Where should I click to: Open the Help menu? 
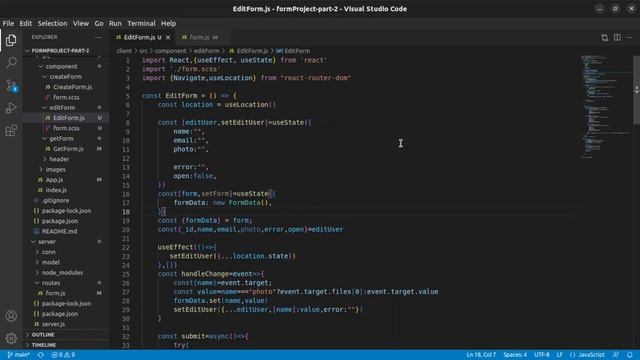(168, 24)
